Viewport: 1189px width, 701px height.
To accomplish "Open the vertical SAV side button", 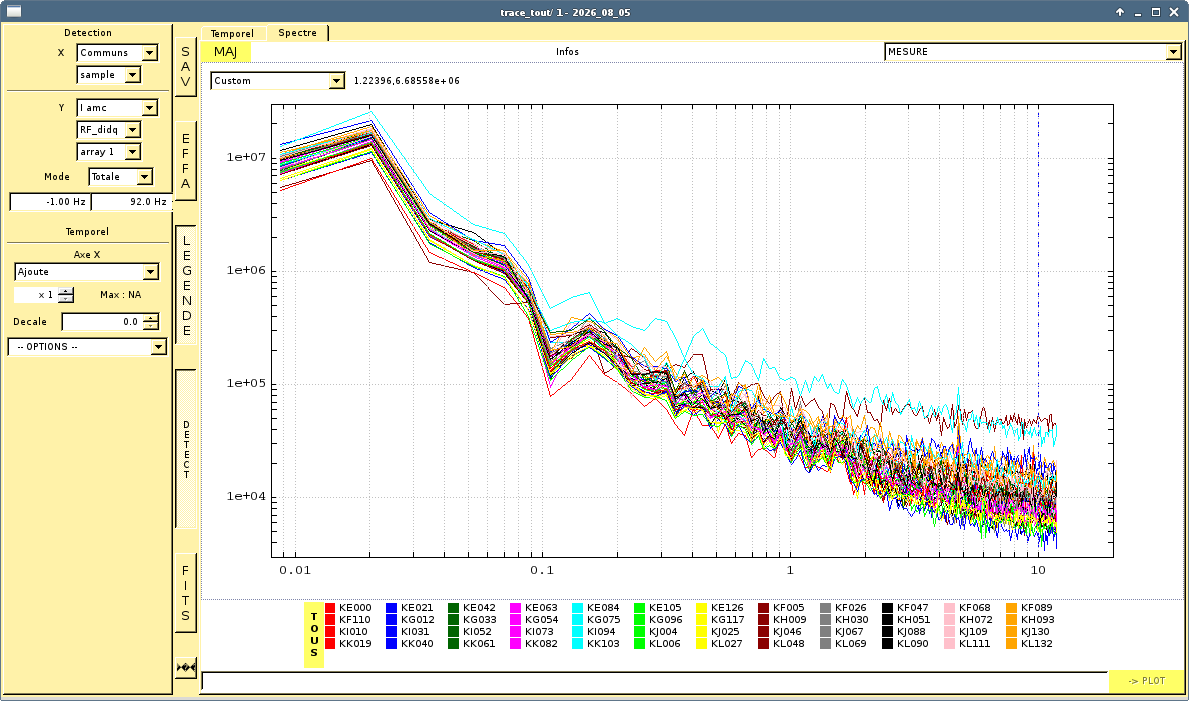I will pyautogui.click(x=186, y=68).
